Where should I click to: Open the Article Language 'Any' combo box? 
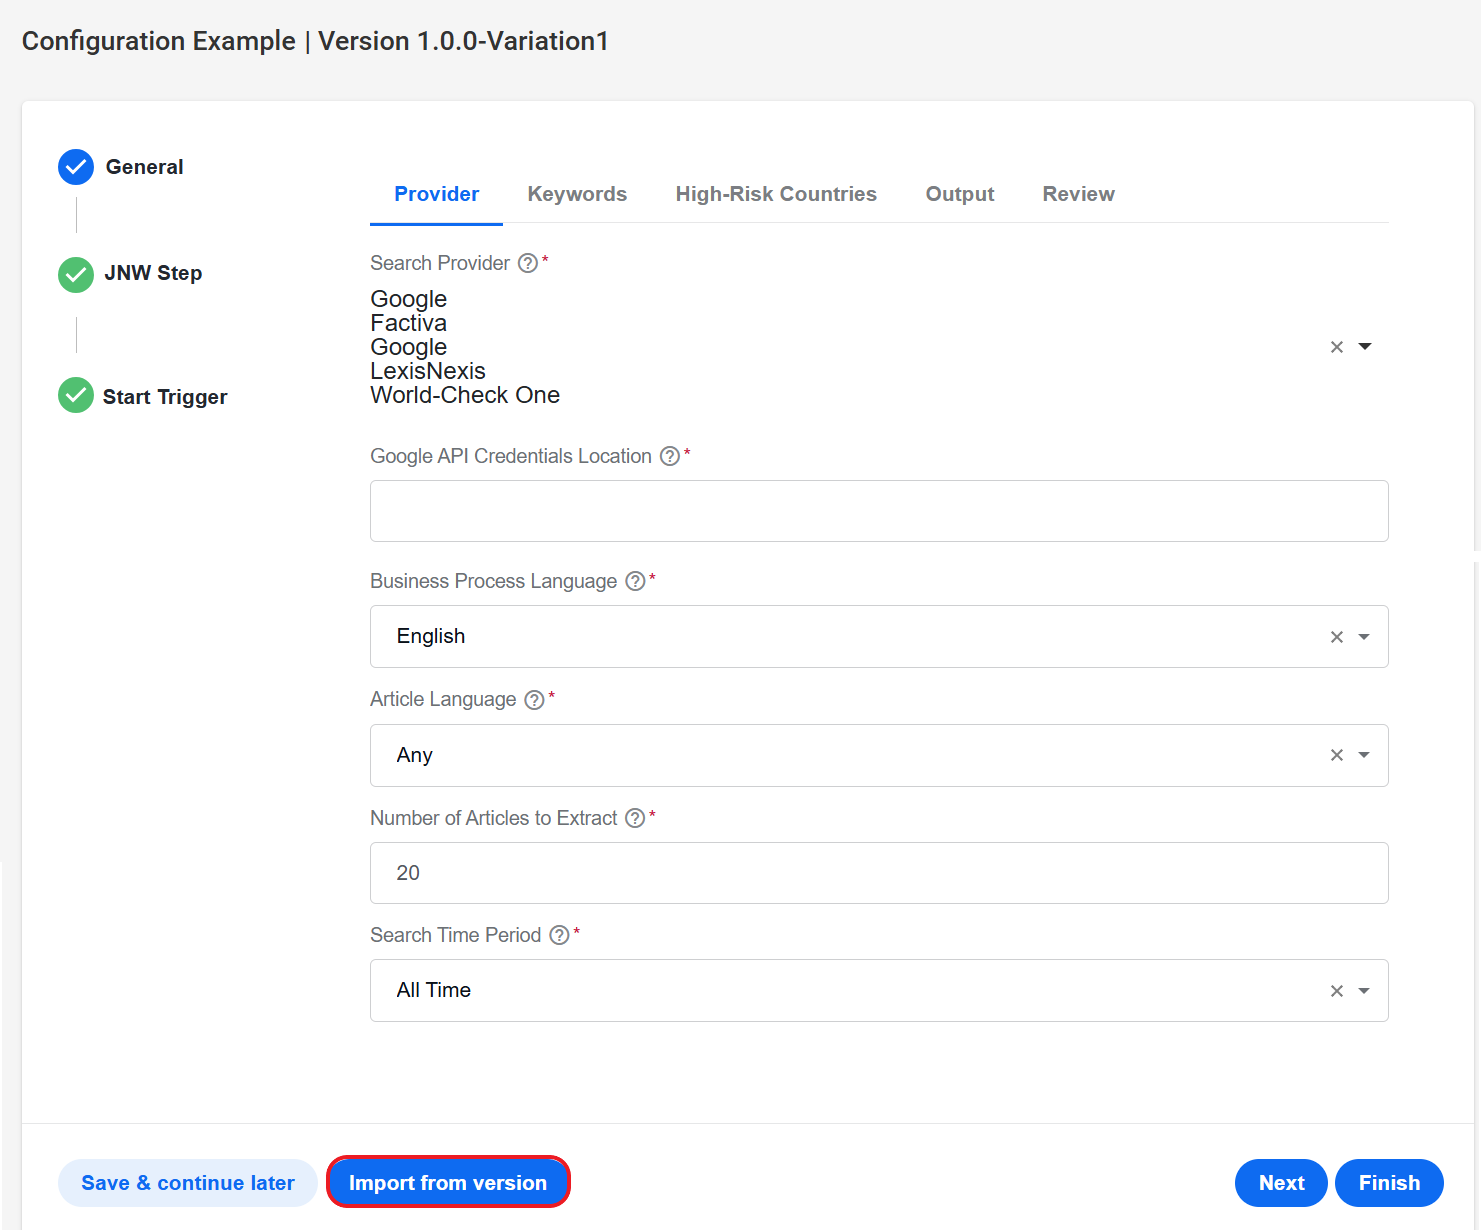879,755
